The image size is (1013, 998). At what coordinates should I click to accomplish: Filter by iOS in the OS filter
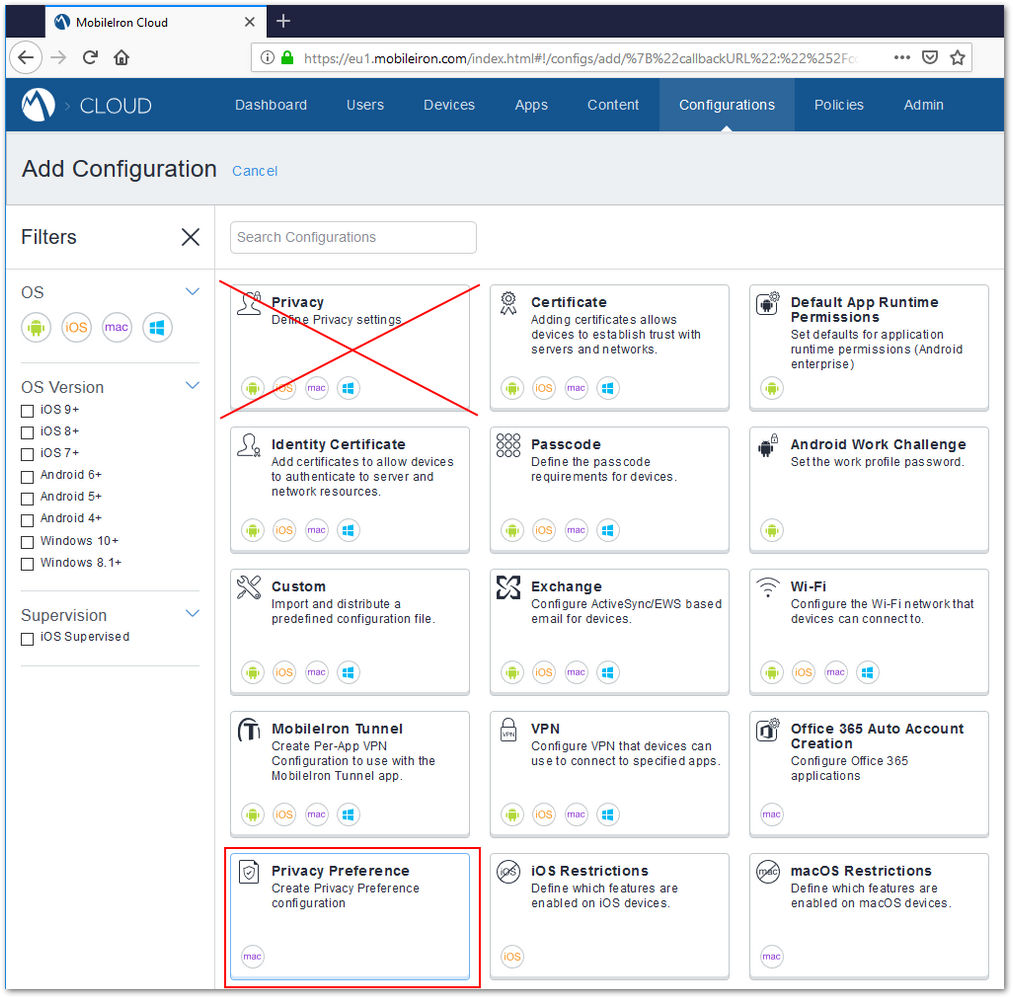(76, 327)
